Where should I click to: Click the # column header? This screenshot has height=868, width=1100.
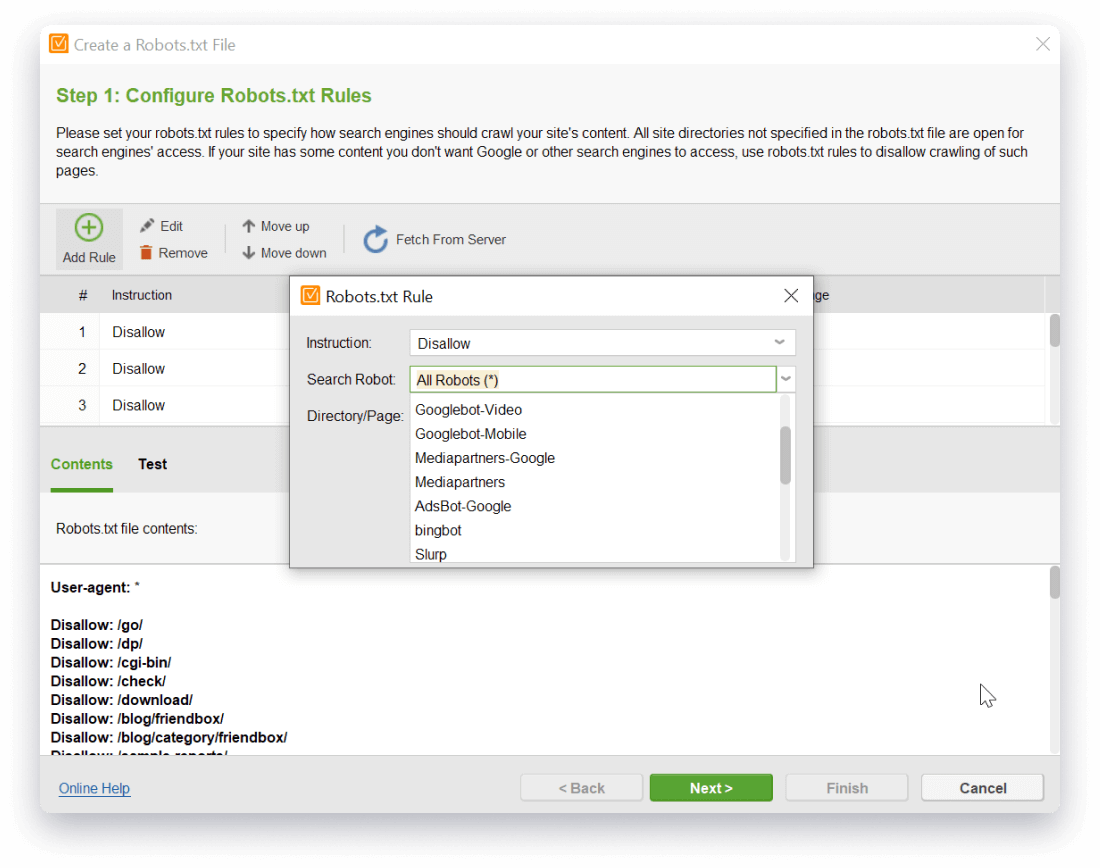83,295
